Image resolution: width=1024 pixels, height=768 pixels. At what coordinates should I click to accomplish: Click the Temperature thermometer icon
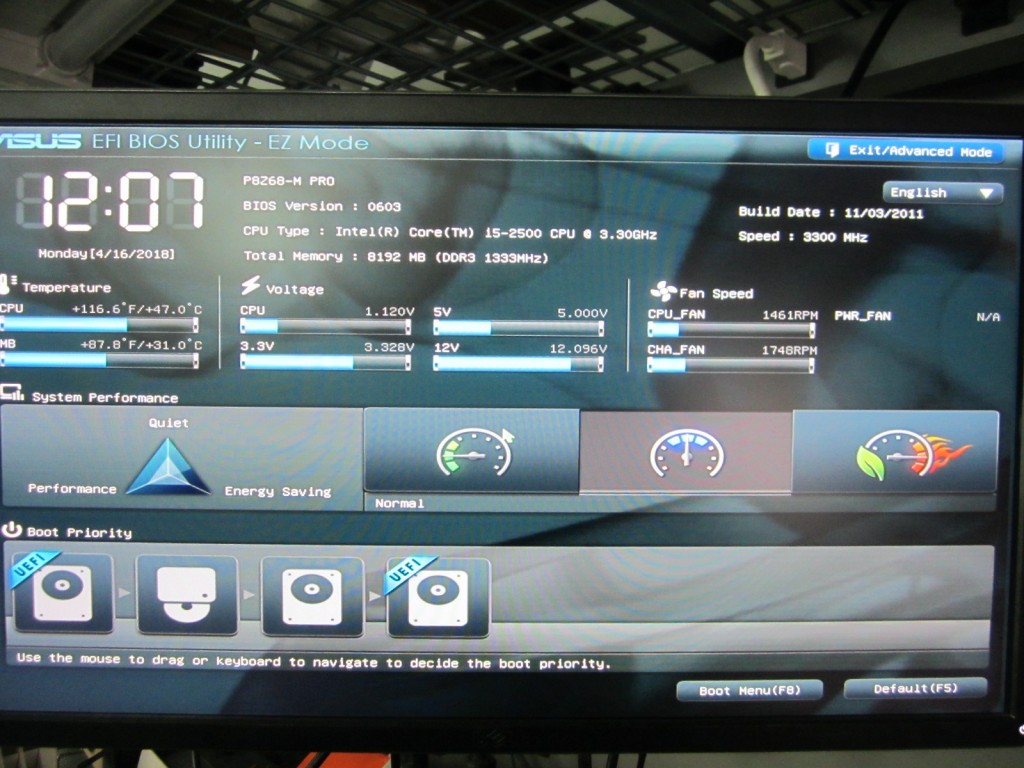point(8,285)
